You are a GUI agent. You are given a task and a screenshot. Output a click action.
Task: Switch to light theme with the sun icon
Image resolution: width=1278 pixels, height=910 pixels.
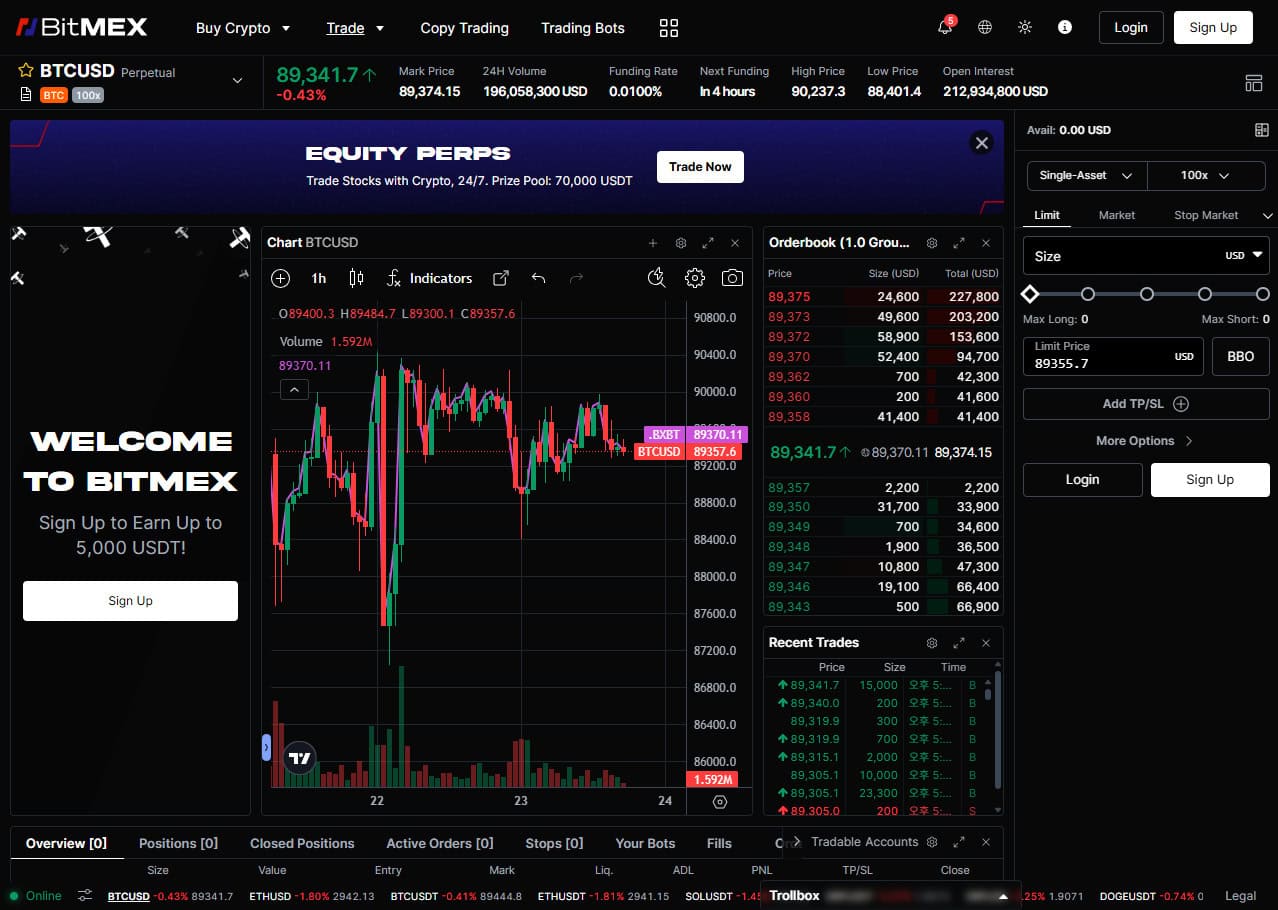click(1024, 27)
